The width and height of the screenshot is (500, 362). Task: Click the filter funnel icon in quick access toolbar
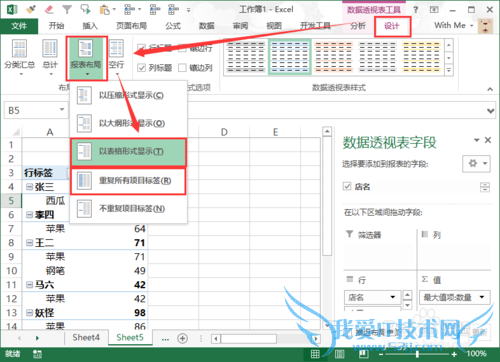click(67, 9)
